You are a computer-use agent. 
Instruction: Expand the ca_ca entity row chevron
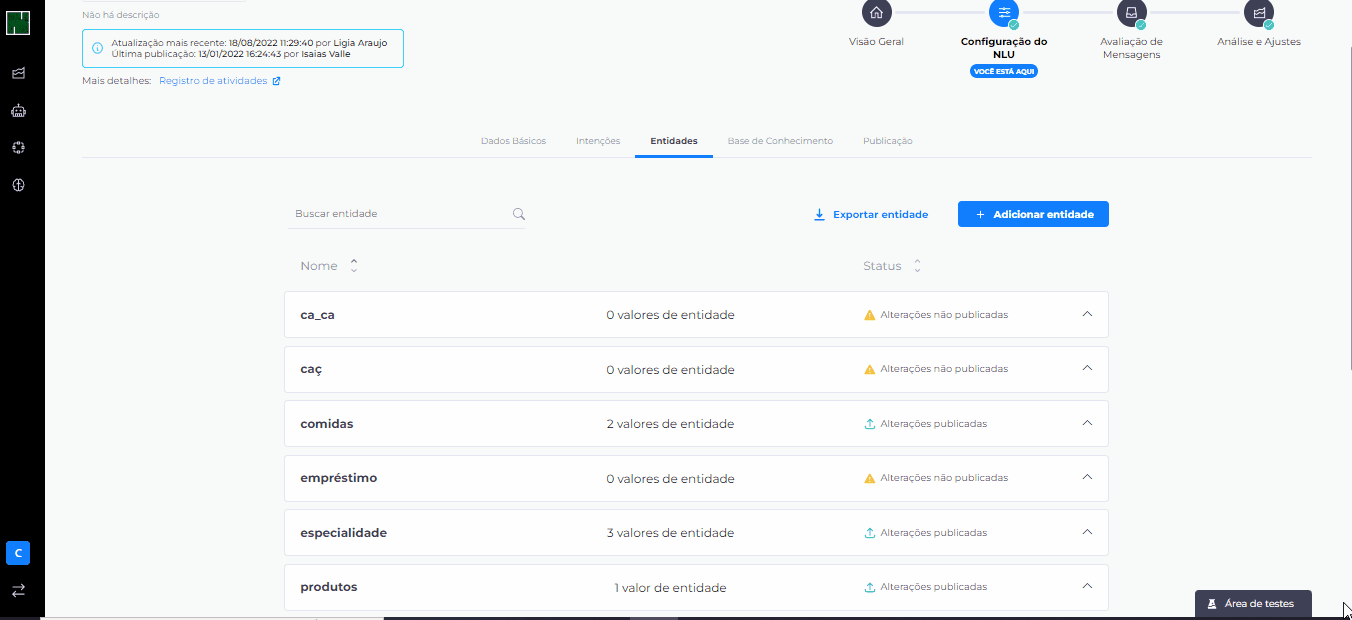pyautogui.click(x=1087, y=314)
